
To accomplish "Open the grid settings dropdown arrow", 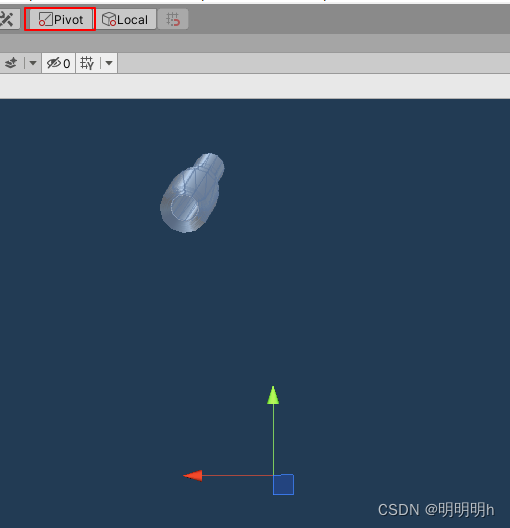I will coord(109,63).
